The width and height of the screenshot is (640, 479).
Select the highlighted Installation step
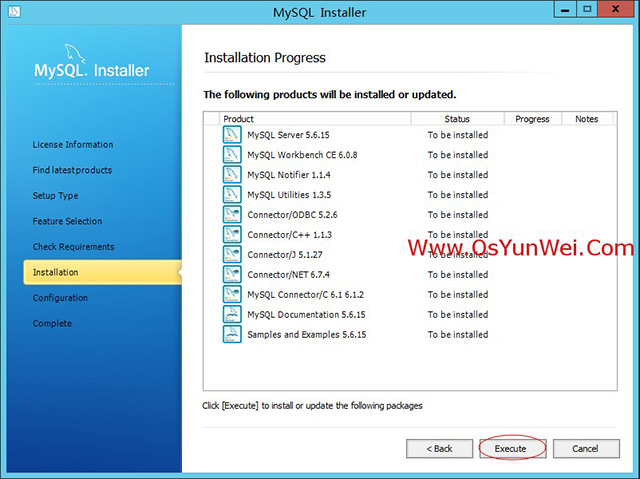pyautogui.click(x=102, y=272)
